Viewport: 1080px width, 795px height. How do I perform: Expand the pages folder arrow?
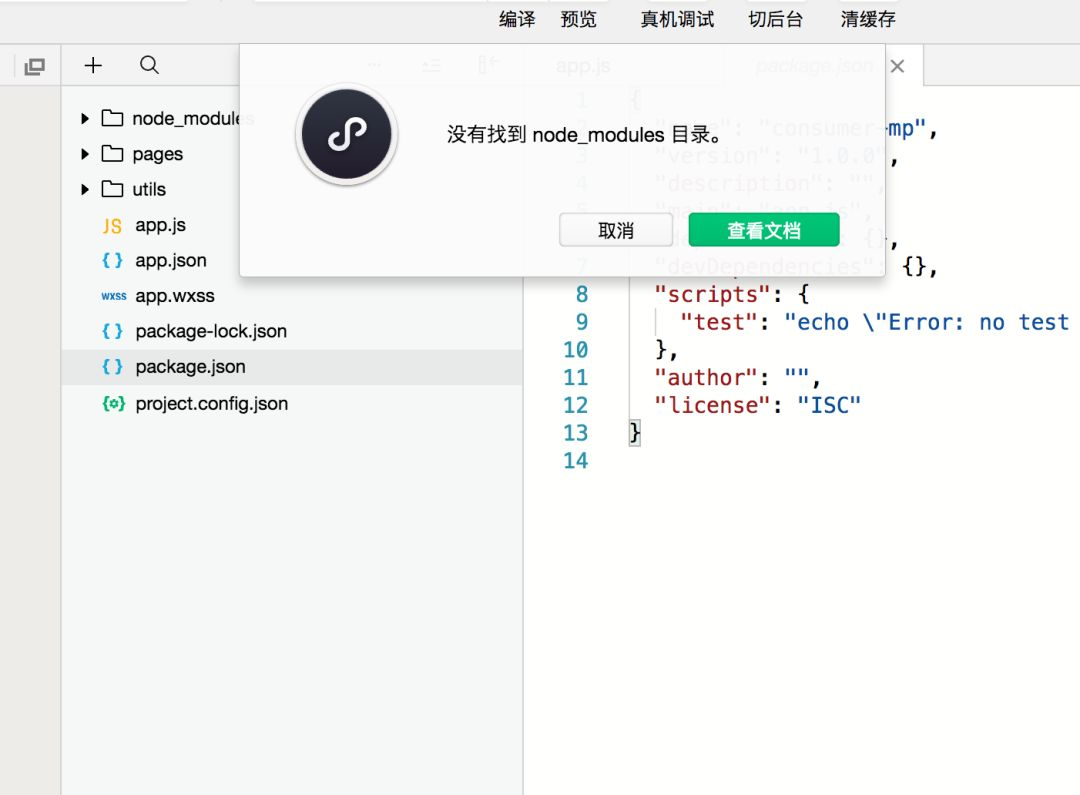point(85,154)
